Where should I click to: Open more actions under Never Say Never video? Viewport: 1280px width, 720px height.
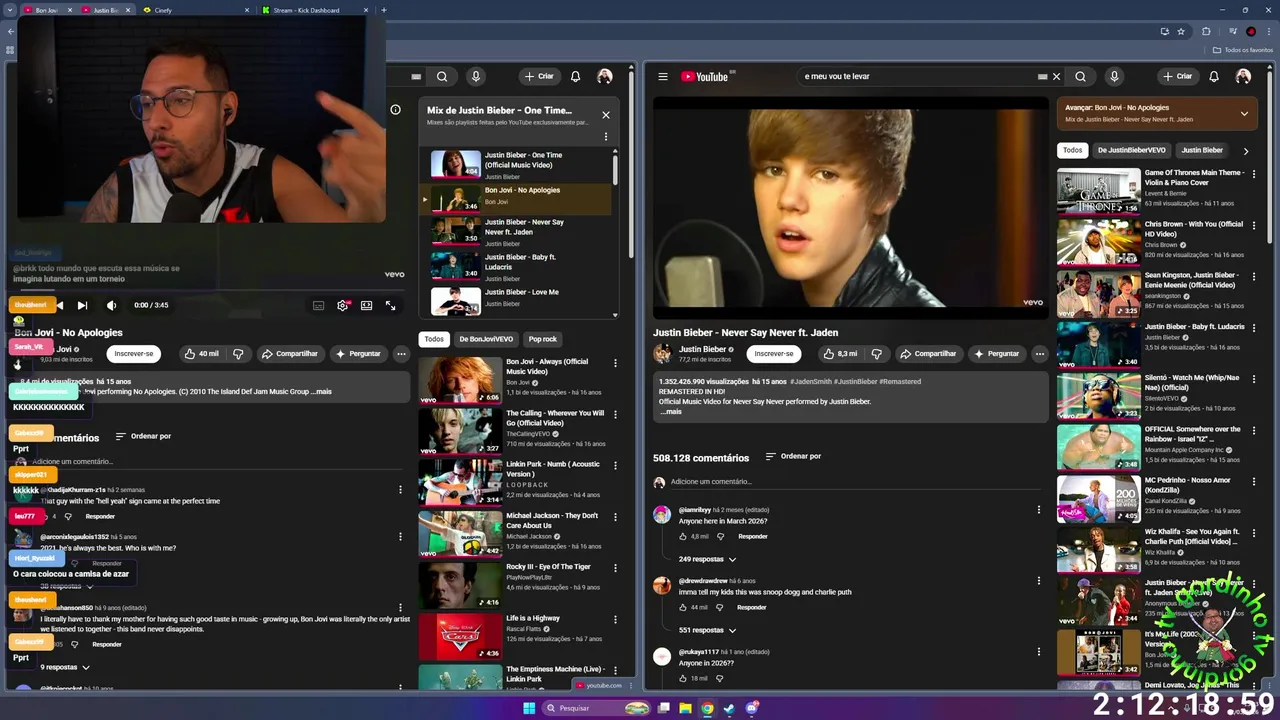pyautogui.click(x=1039, y=354)
